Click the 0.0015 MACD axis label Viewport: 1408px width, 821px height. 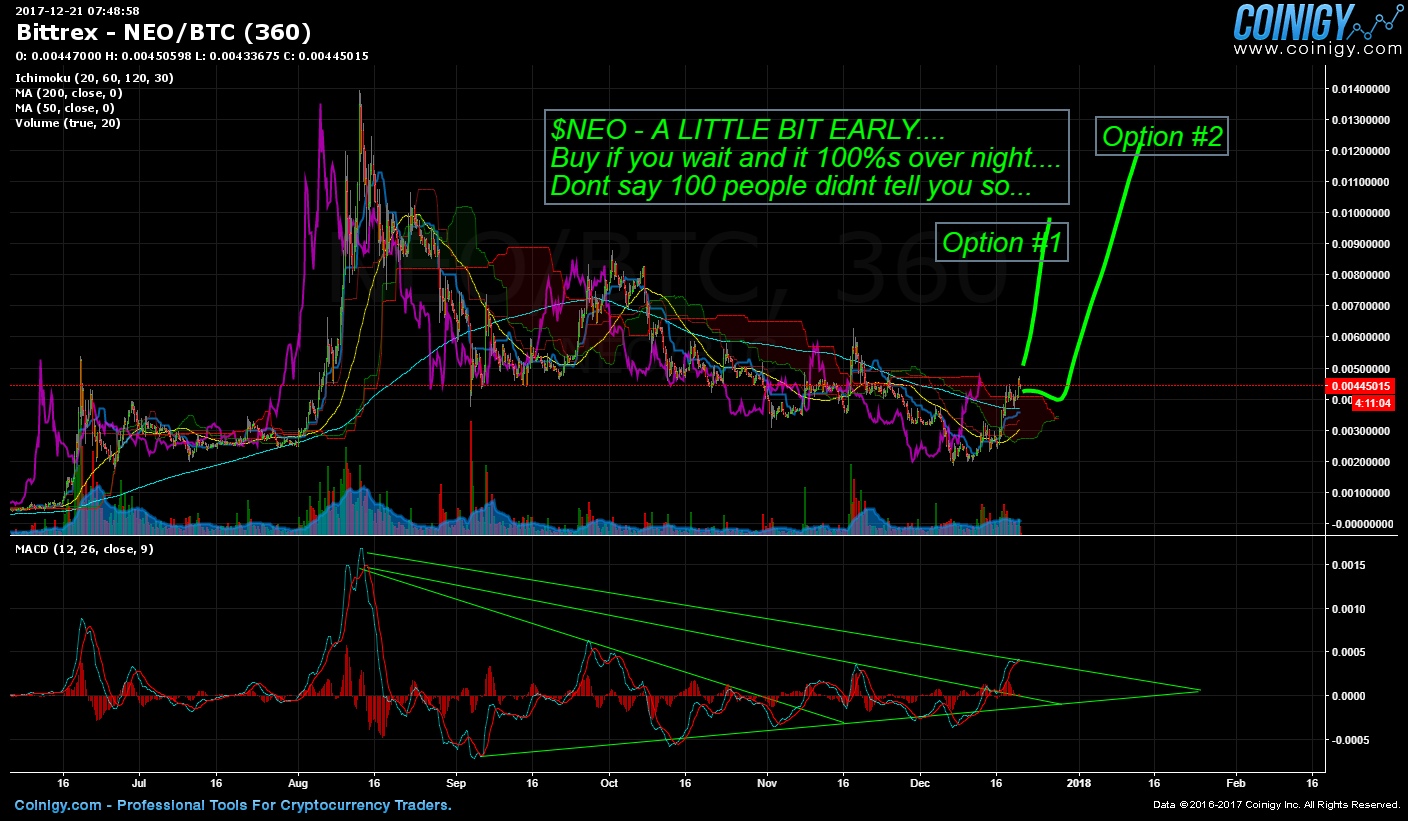coord(1349,565)
